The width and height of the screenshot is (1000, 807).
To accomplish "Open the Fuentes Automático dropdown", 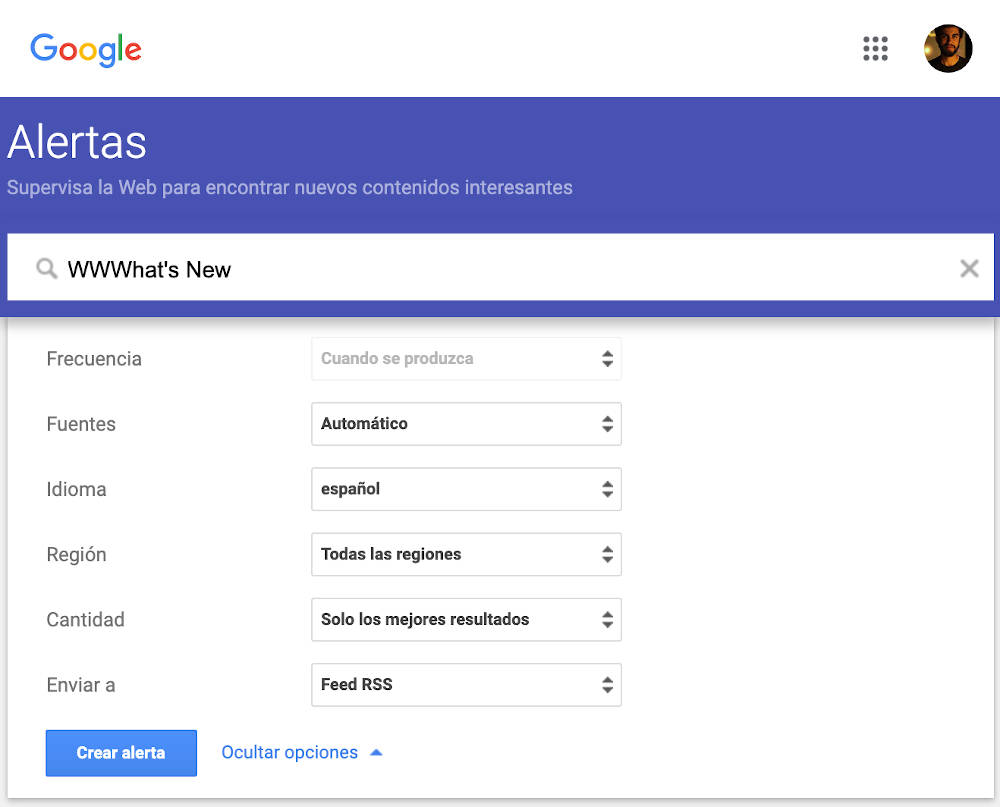I will coord(466,424).
